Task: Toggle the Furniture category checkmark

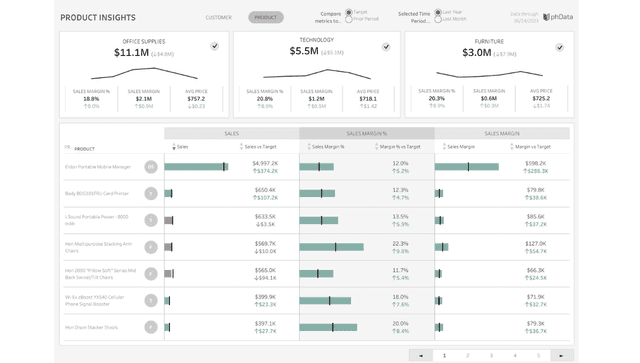Action: click(560, 47)
